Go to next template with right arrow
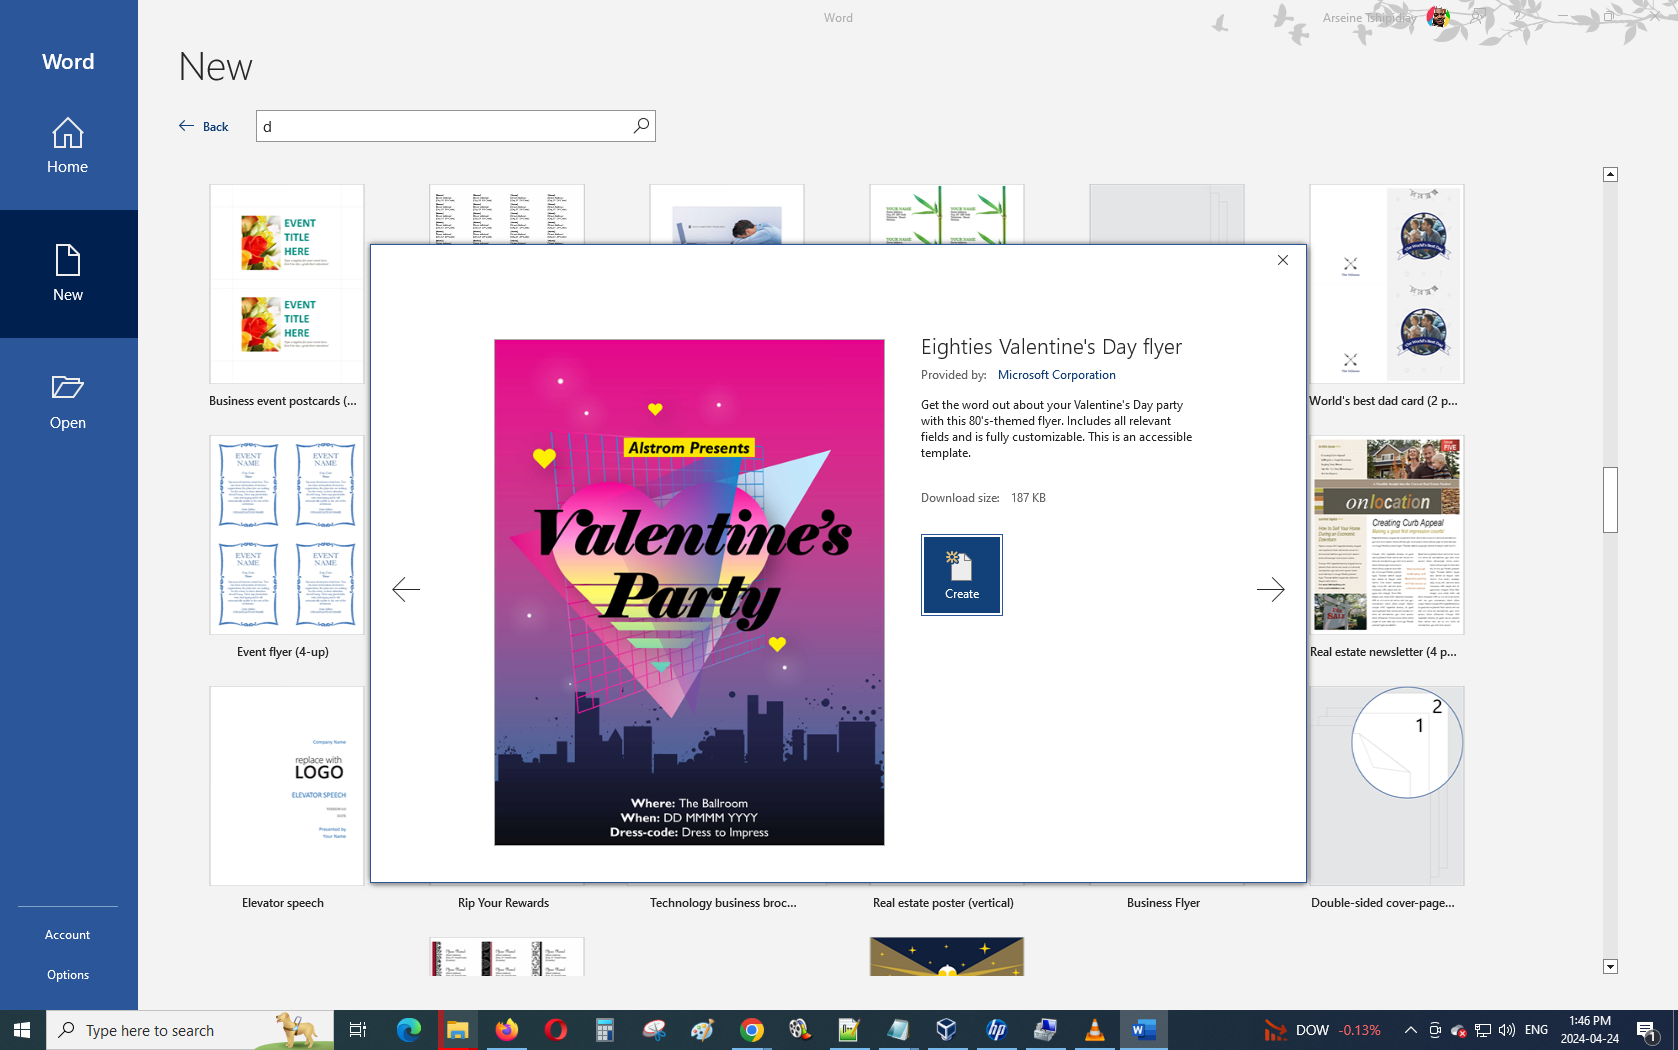This screenshot has width=1678, height=1050. click(1270, 590)
